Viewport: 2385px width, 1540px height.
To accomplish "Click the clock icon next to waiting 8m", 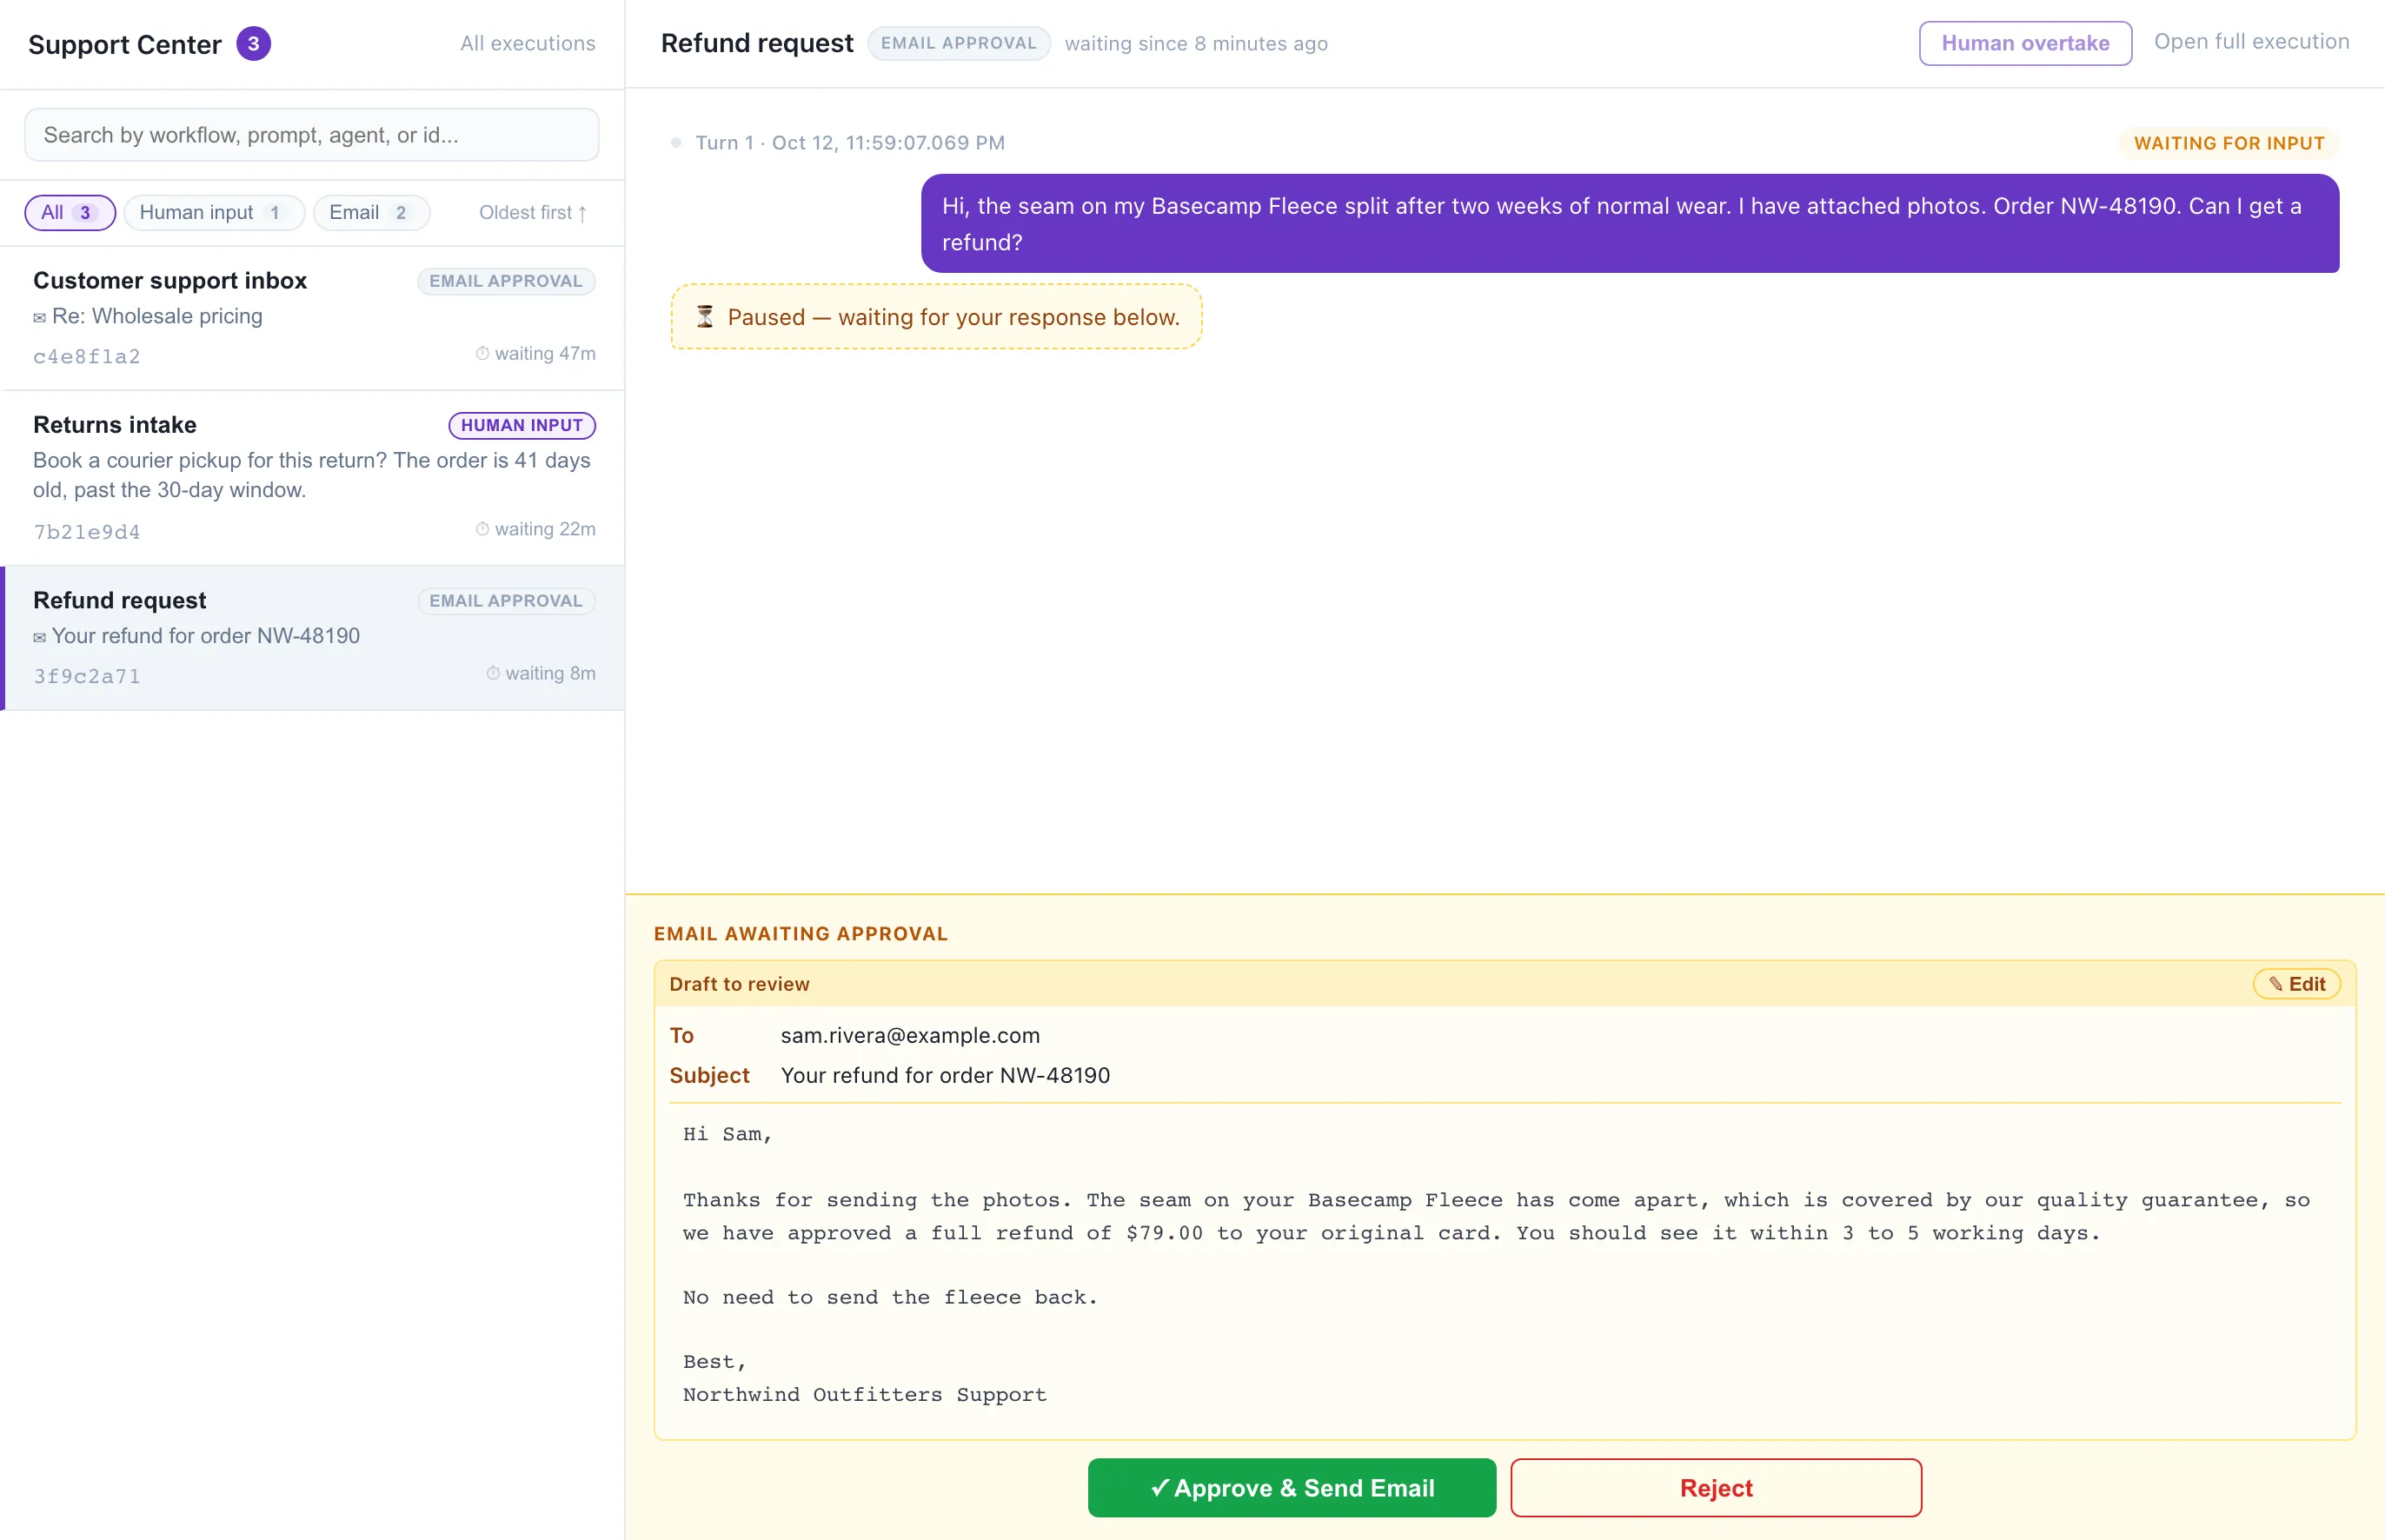I will tap(493, 674).
